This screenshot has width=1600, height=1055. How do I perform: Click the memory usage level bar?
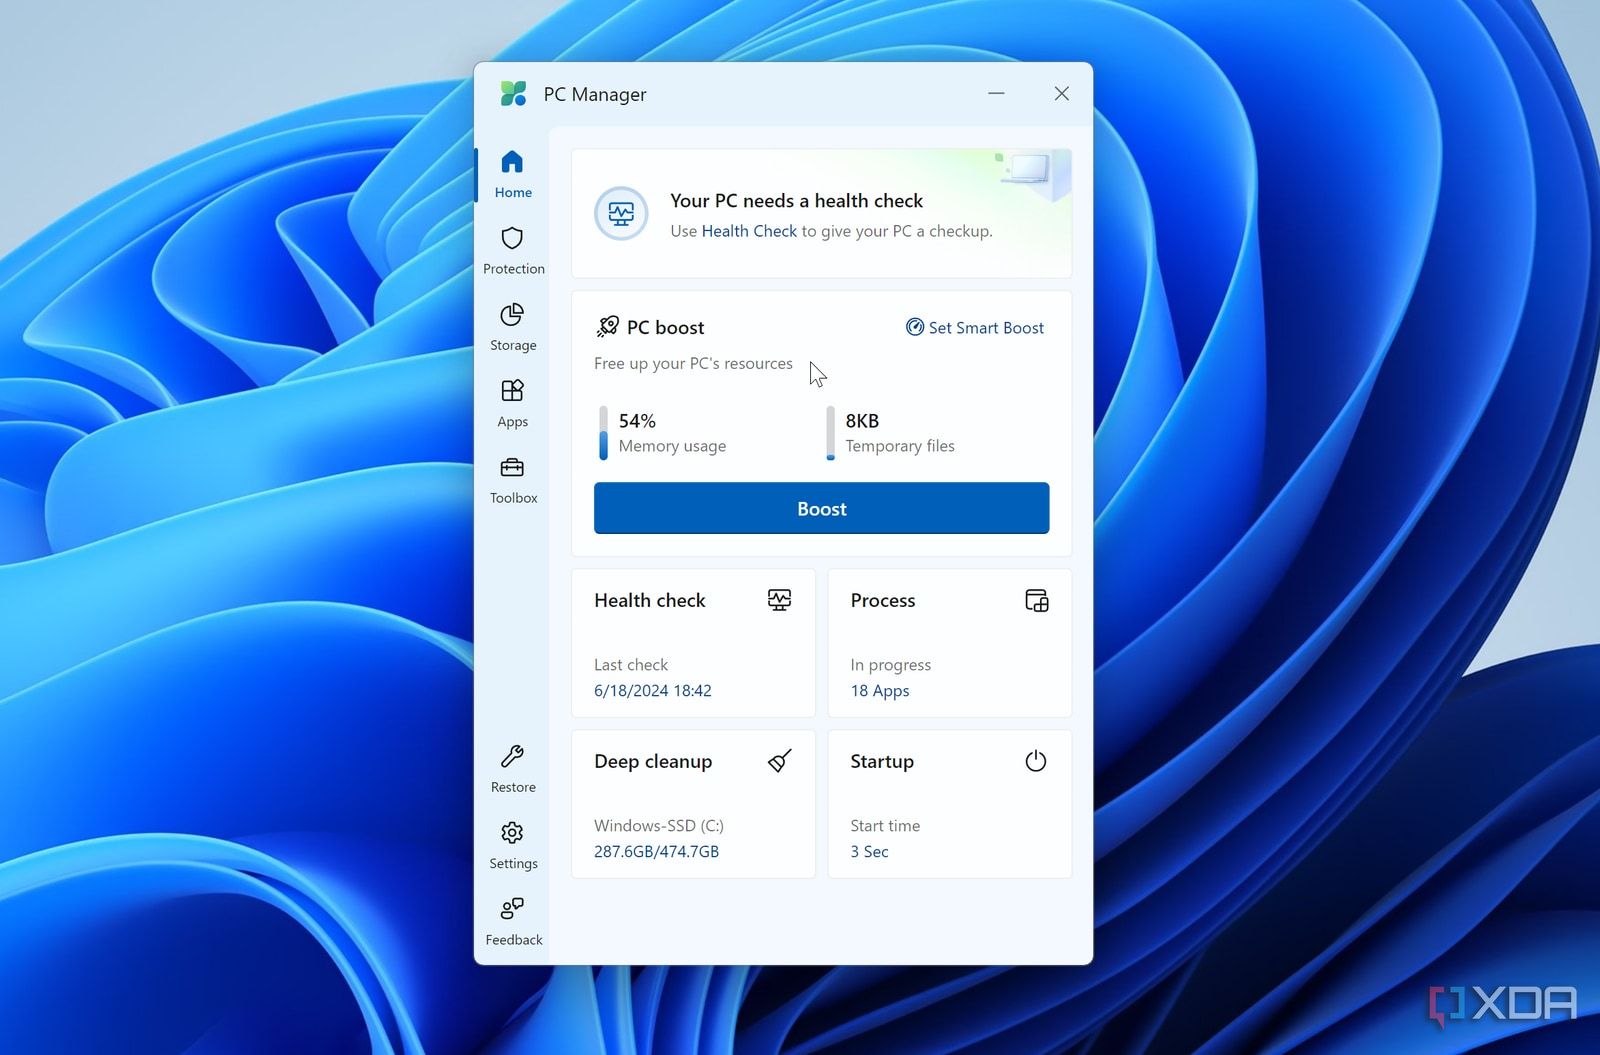(x=603, y=432)
